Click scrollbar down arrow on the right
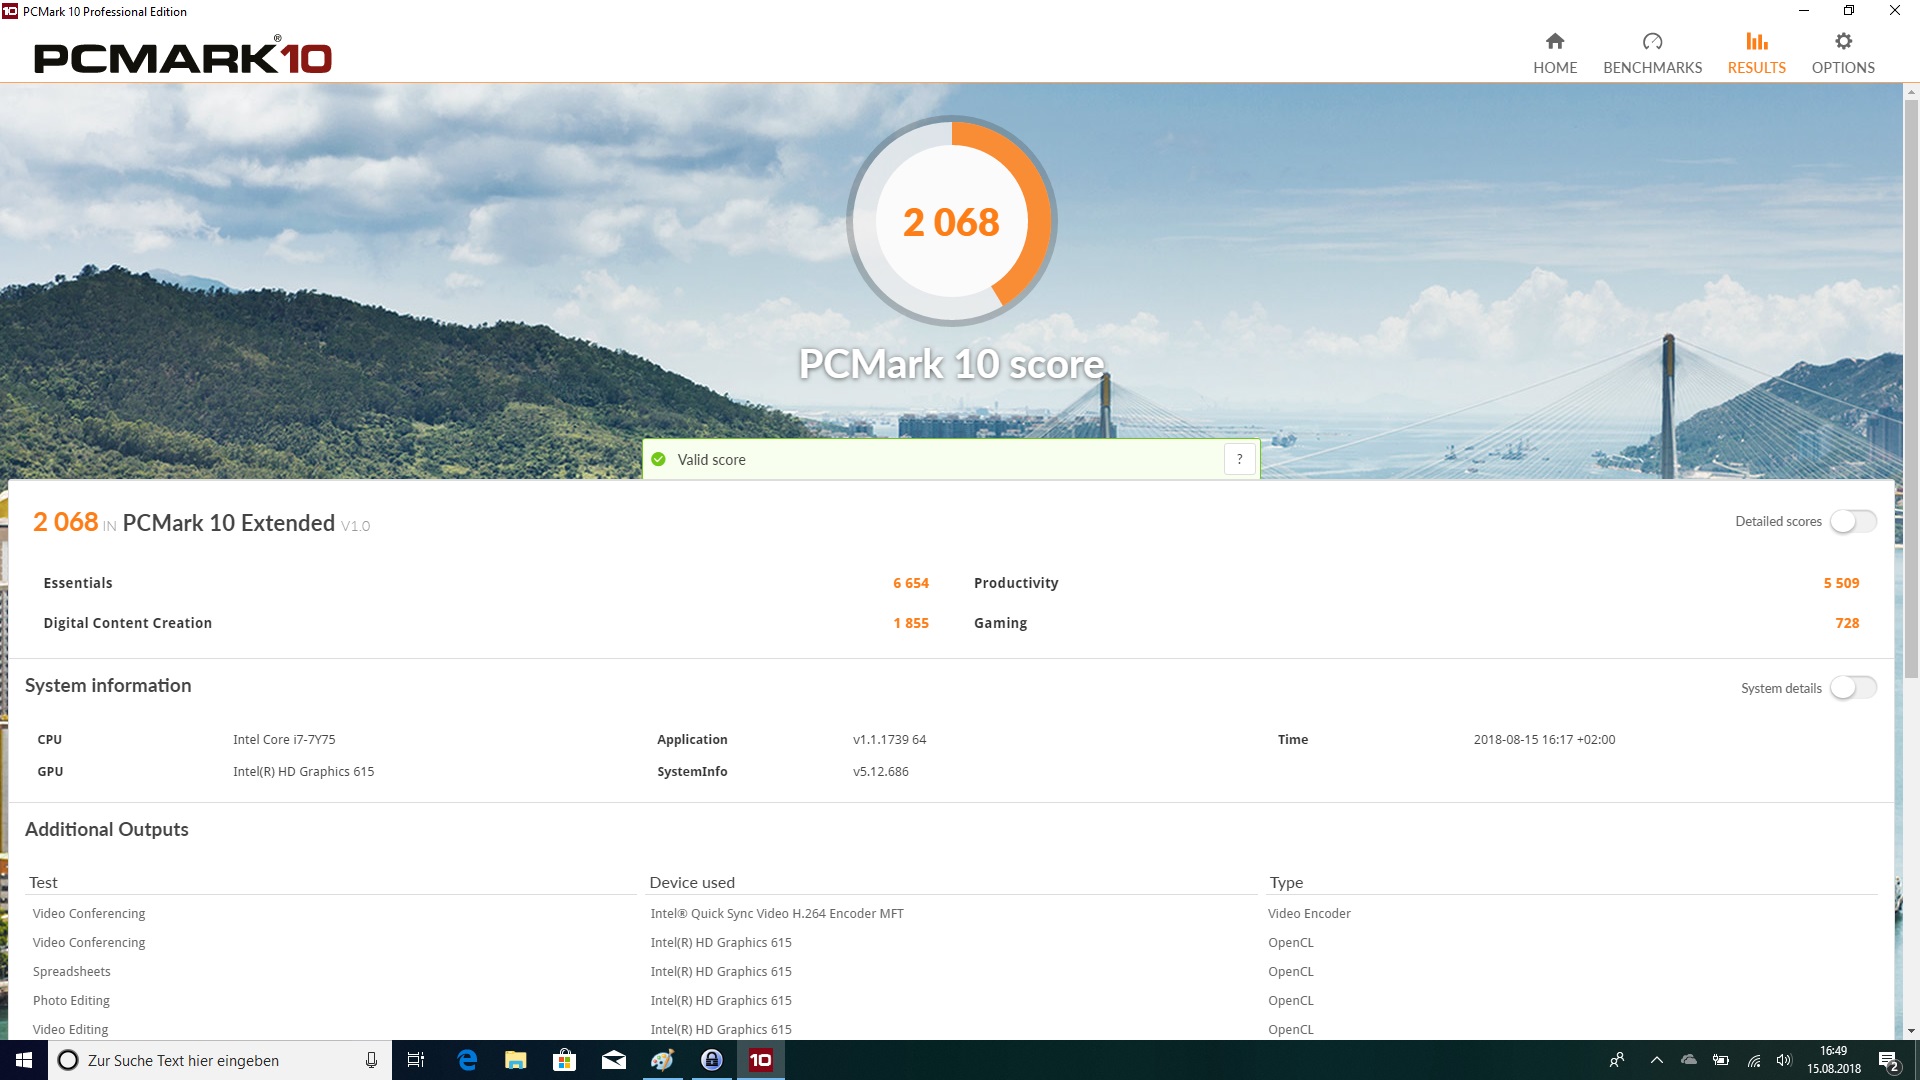 click(1911, 1031)
